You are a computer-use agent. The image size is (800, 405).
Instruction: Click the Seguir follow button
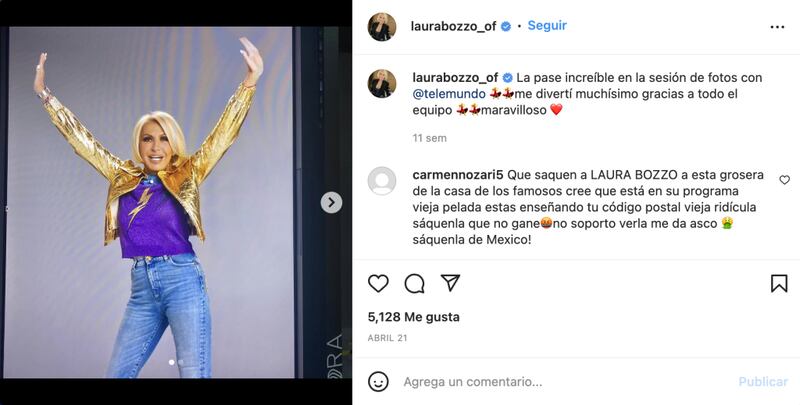pyautogui.click(x=547, y=26)
